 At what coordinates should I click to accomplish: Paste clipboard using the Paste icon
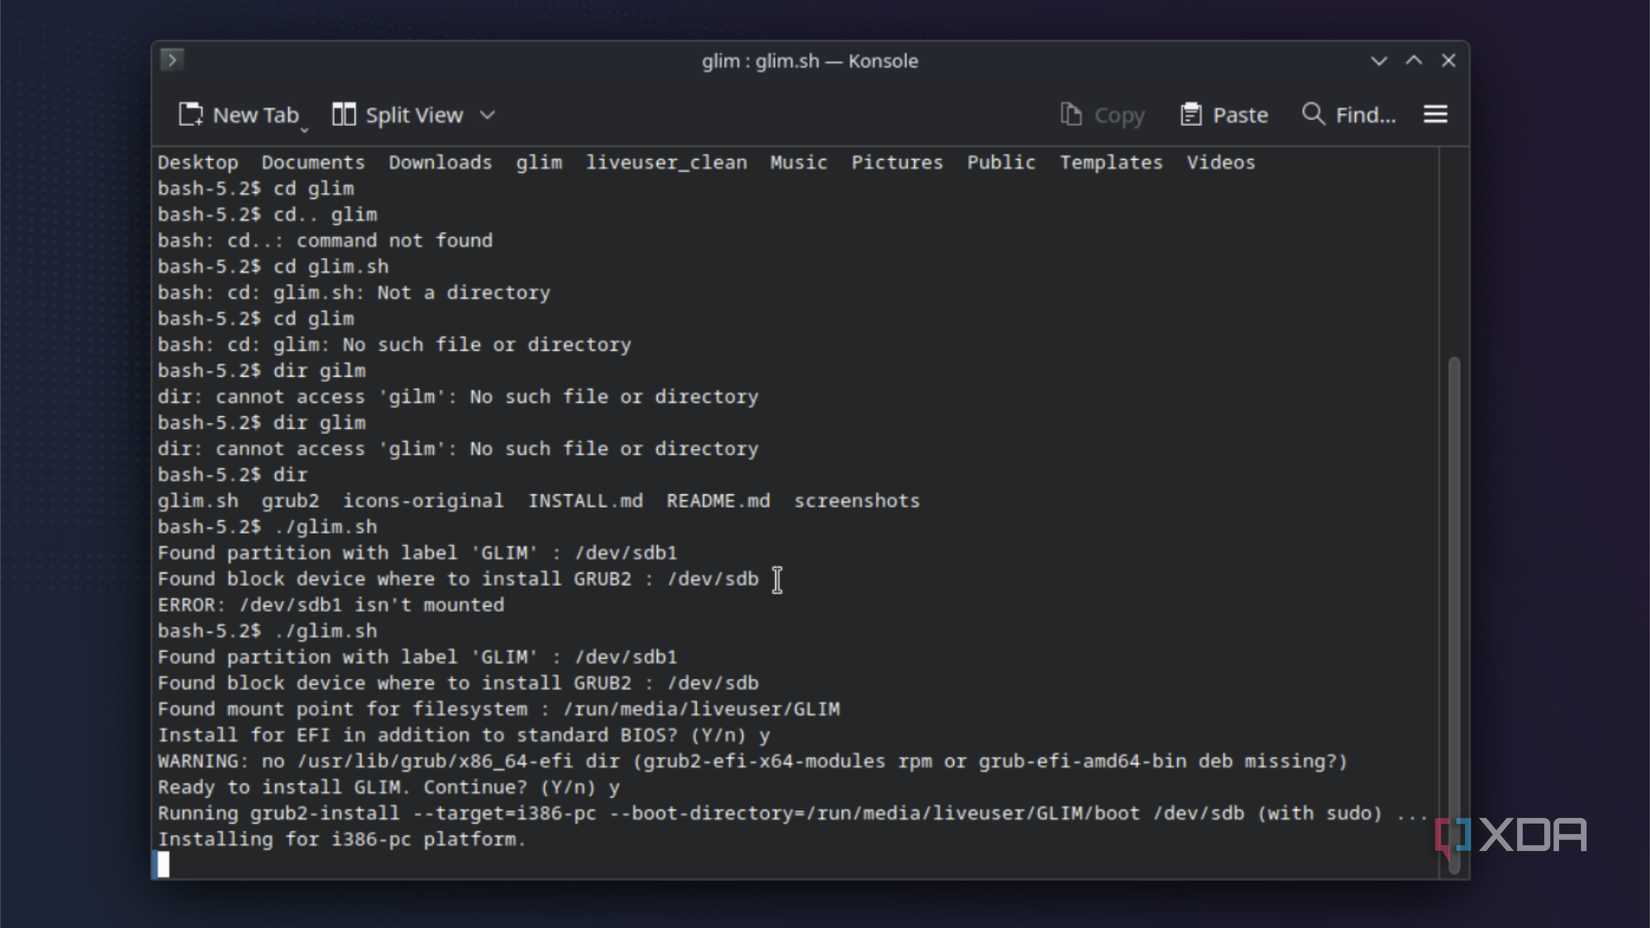[x=1192, y=114]
